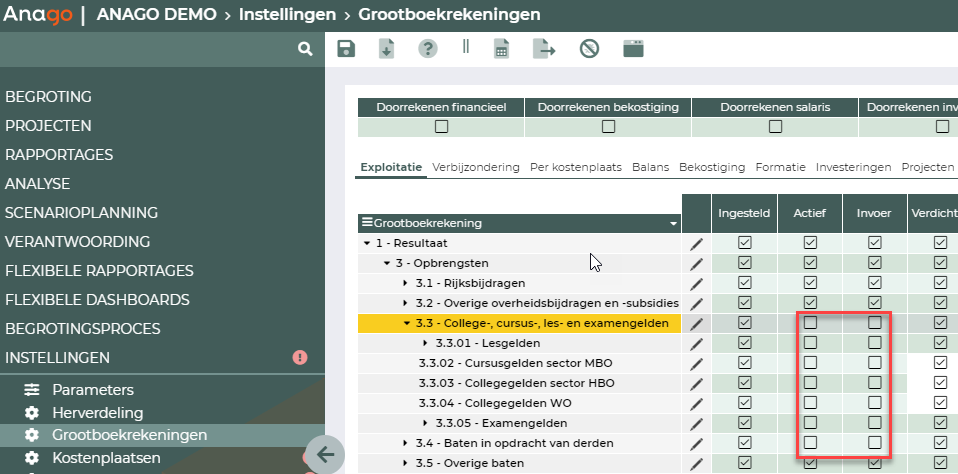Click the search magnifier in sidebar
The image size is (958, 474).
click(305, 49)
